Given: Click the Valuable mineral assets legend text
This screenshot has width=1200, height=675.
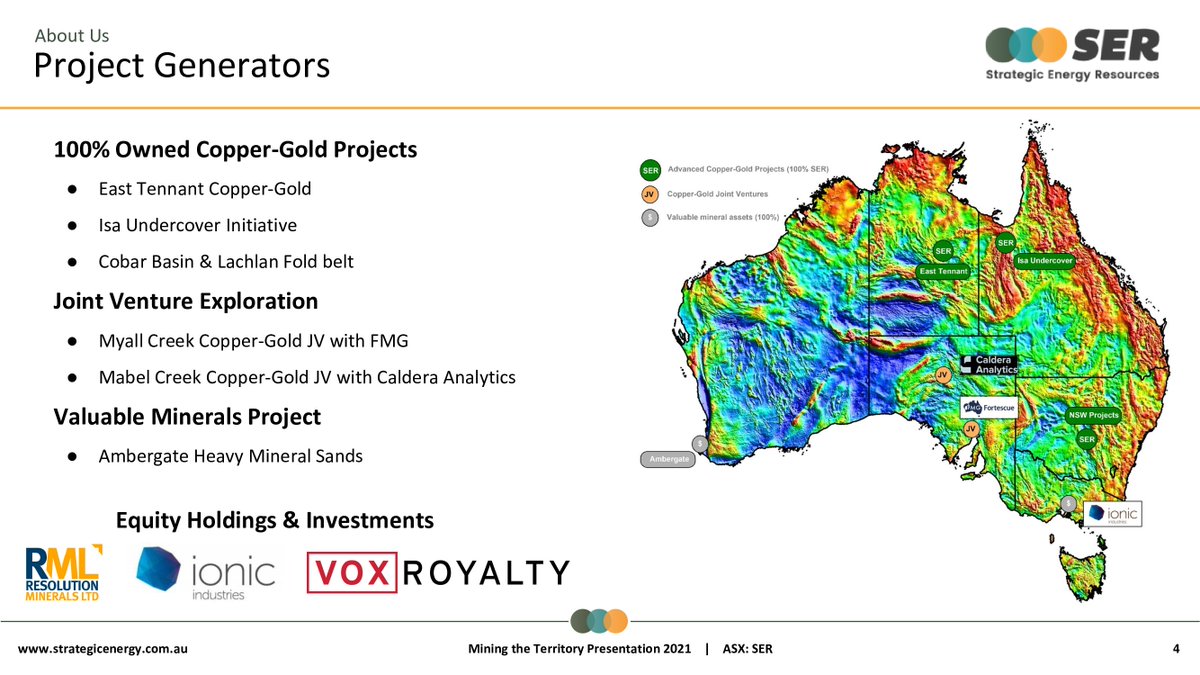Looking at the screenshot, I should click(723, 217).
